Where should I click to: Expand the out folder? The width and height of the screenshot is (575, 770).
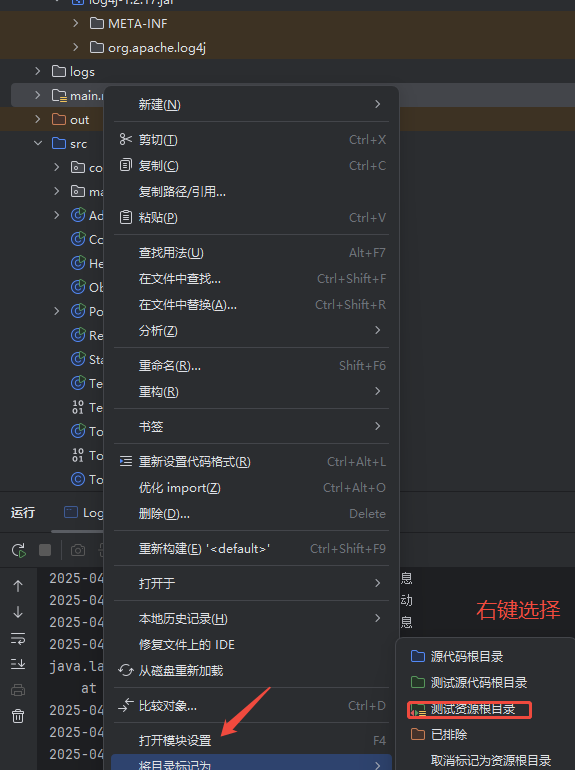click(x=38, y=119)
